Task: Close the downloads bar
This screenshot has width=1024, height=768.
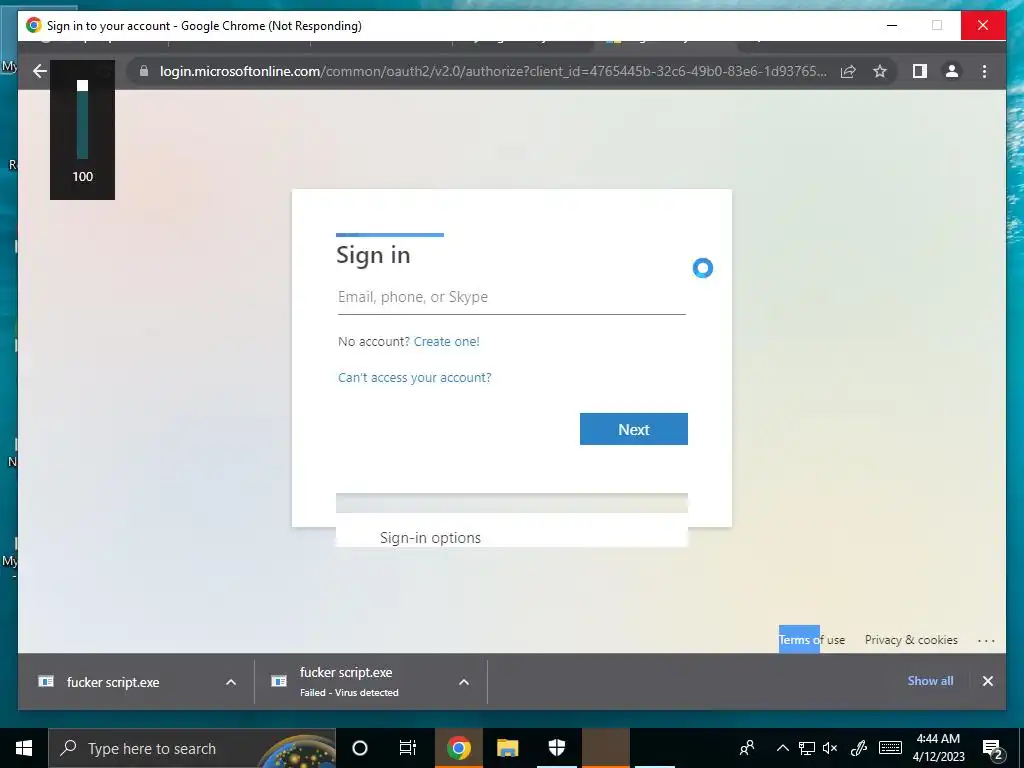Action: coord(987,681)
